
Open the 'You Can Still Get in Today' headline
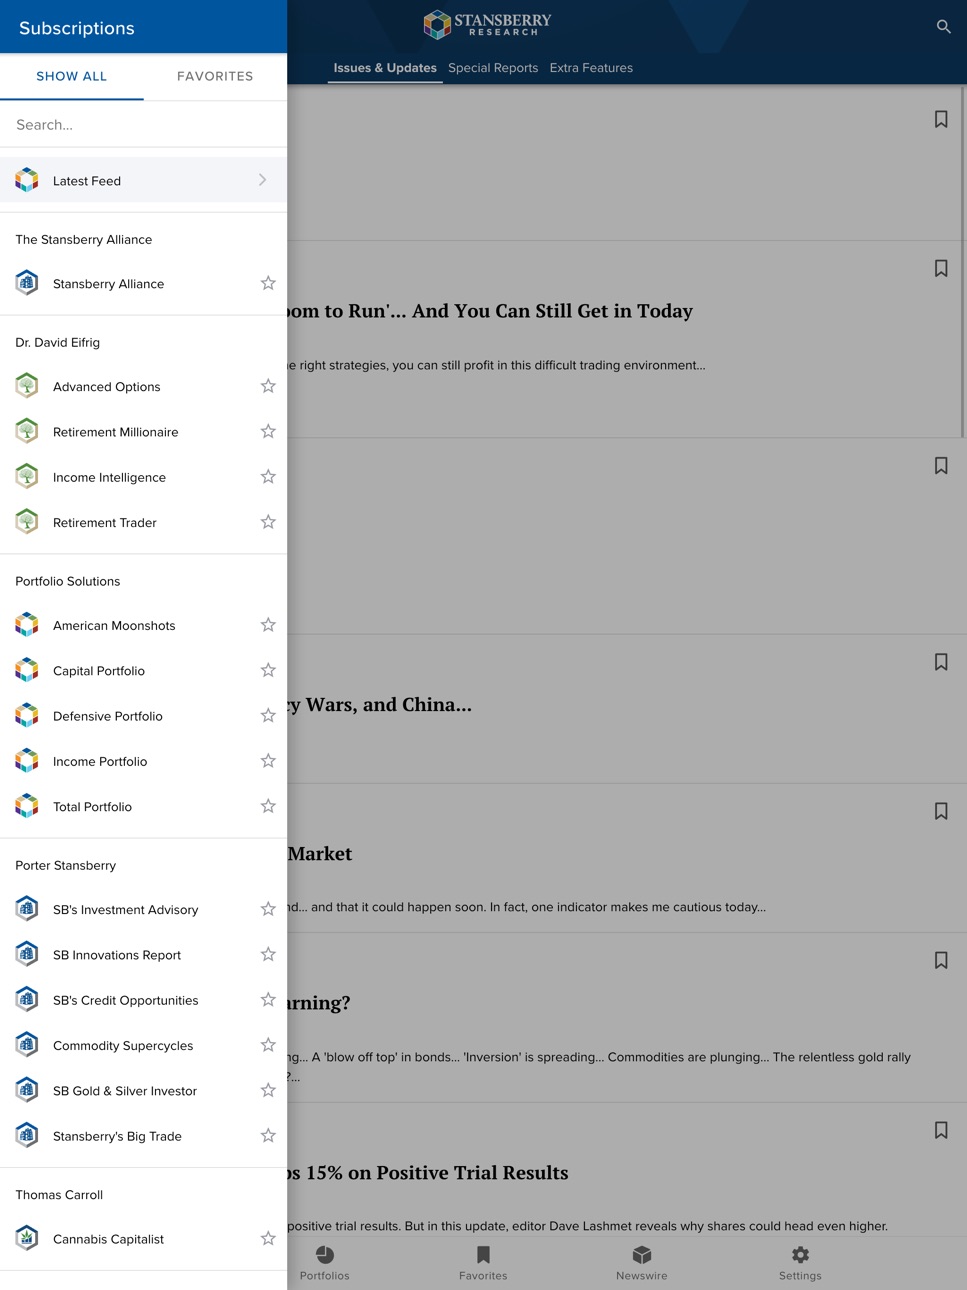[x=490, y=310]
